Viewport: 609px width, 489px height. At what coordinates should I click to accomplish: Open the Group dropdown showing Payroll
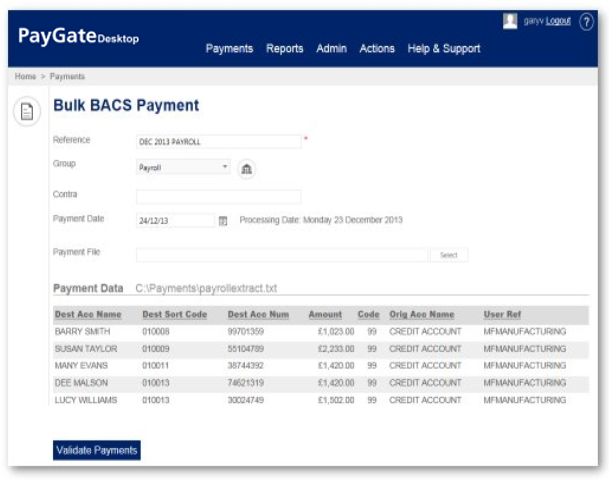(x=183, y=167)
